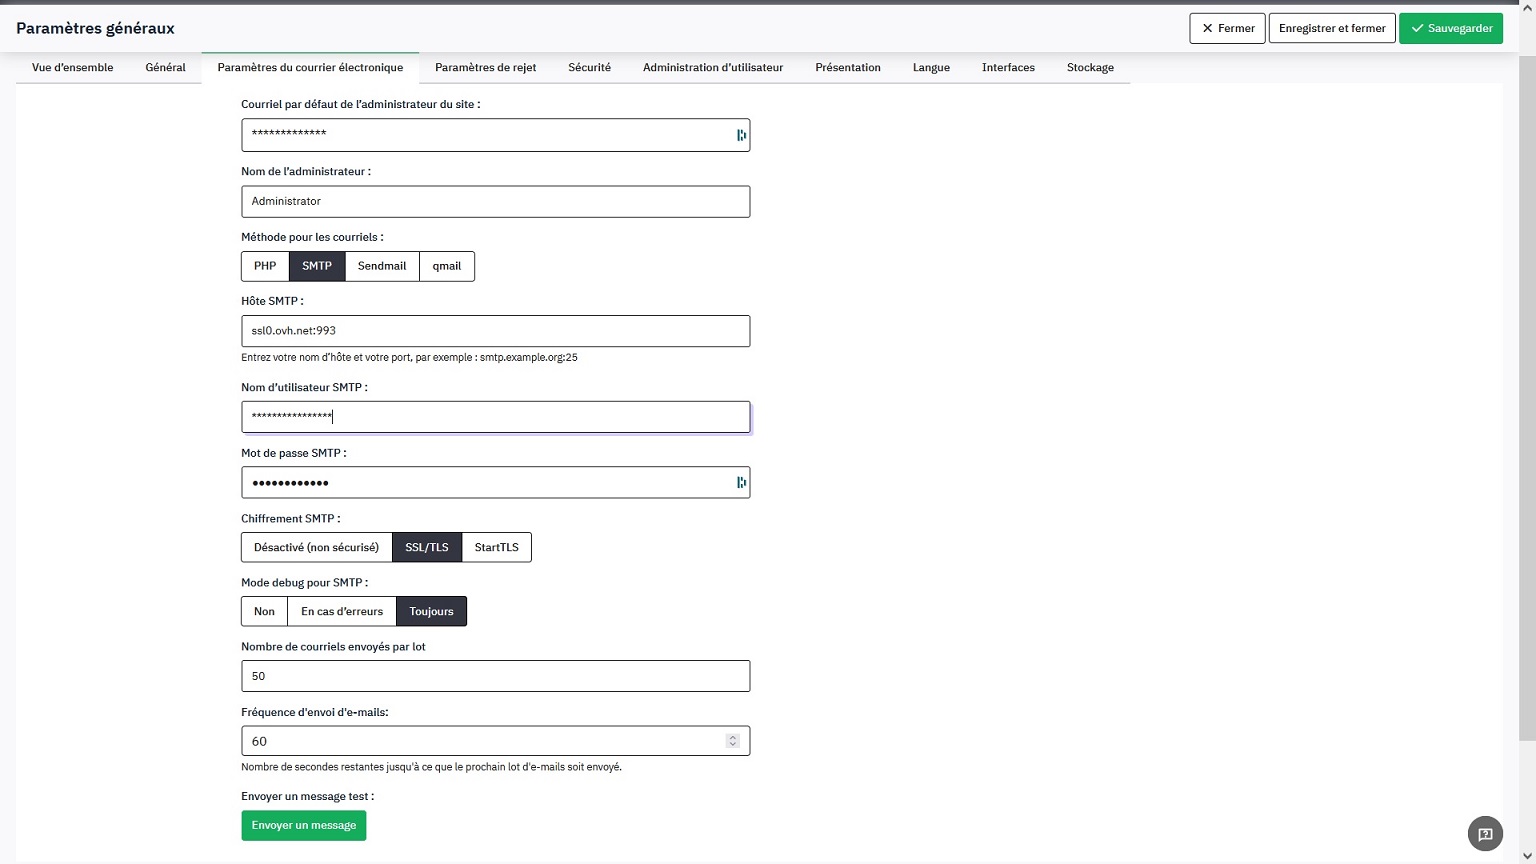The height and width of the screenshot is (864, 1536).
Task: Click password manager icon in admin email field
Action: click(x=741, y=135)
